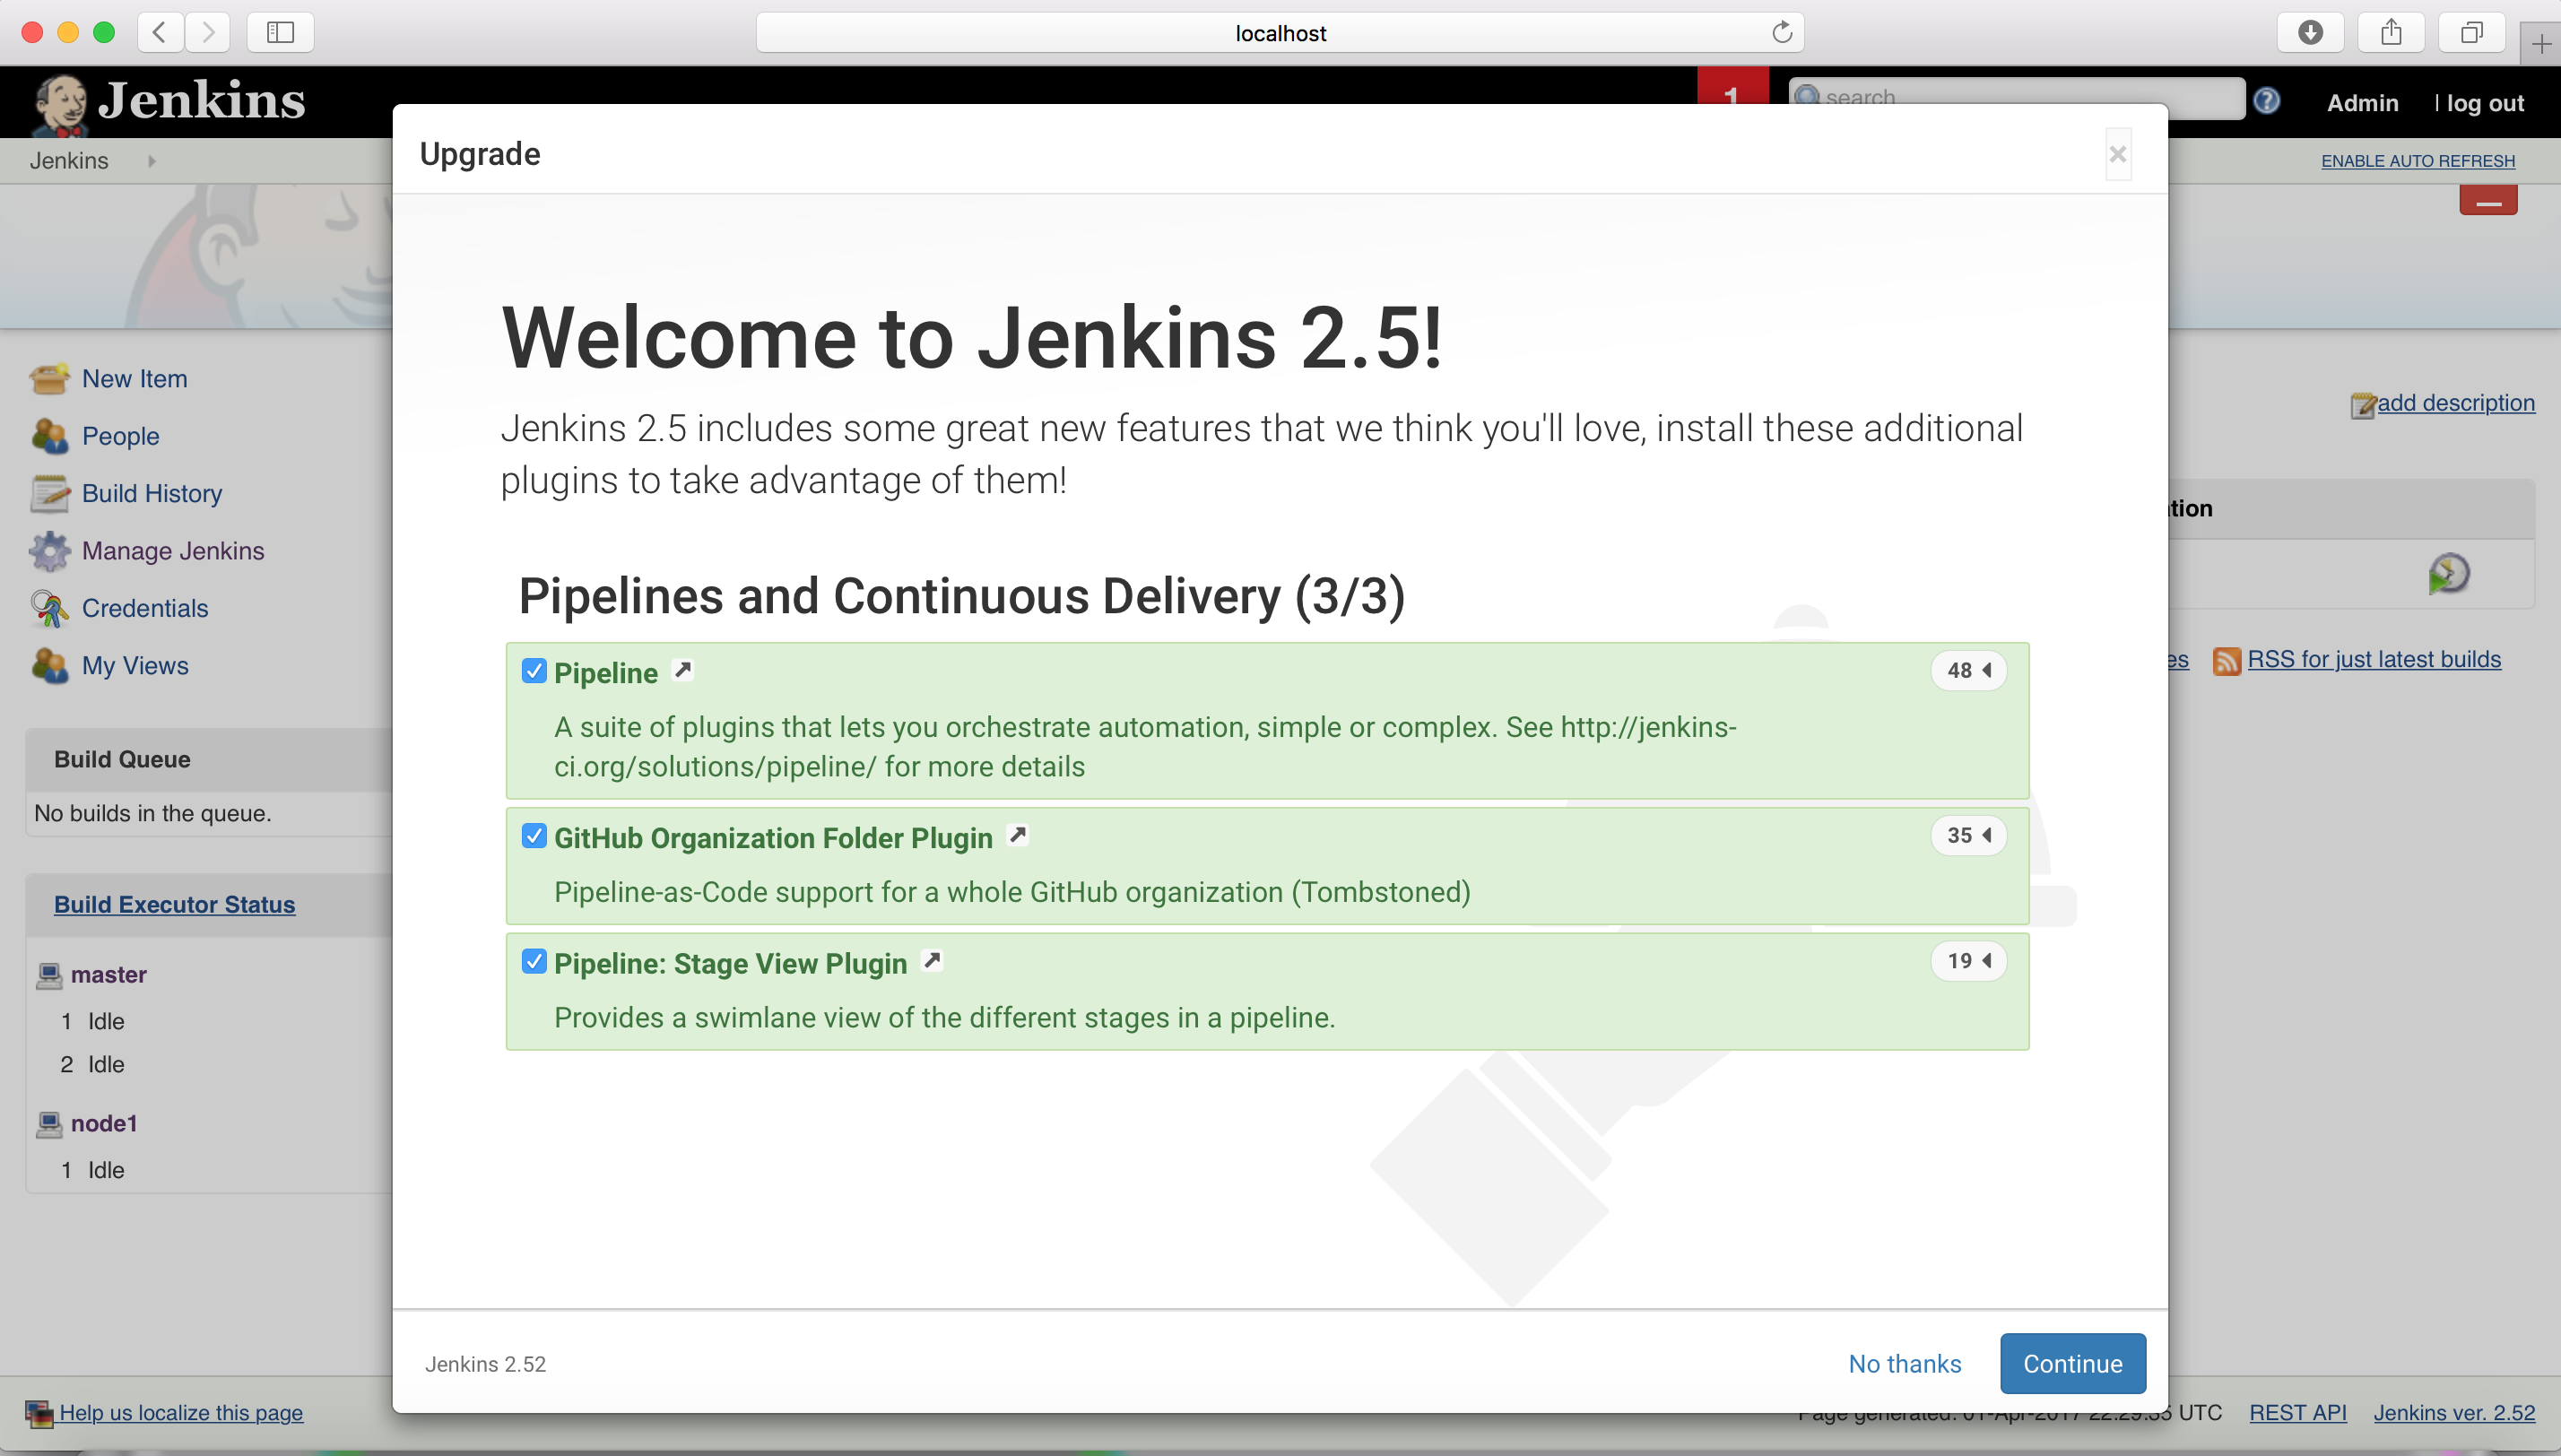Close the Upgrade dialog

pyautogui.click(x=2117, y=154)
